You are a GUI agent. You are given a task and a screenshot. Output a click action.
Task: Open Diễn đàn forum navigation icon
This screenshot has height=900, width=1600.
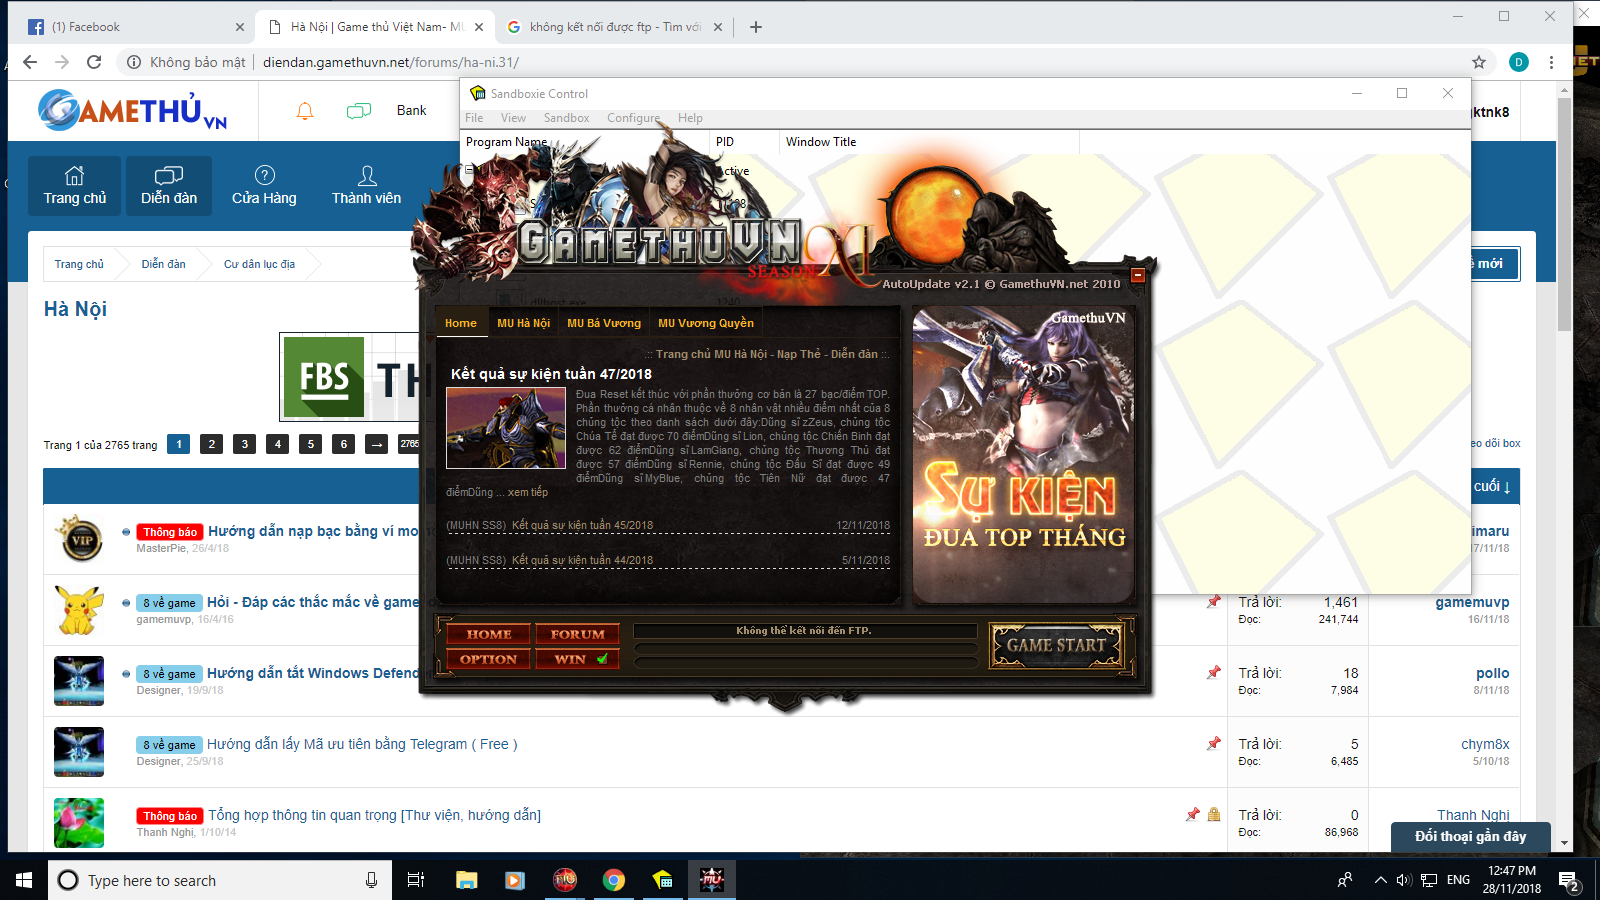coord(169,186)
